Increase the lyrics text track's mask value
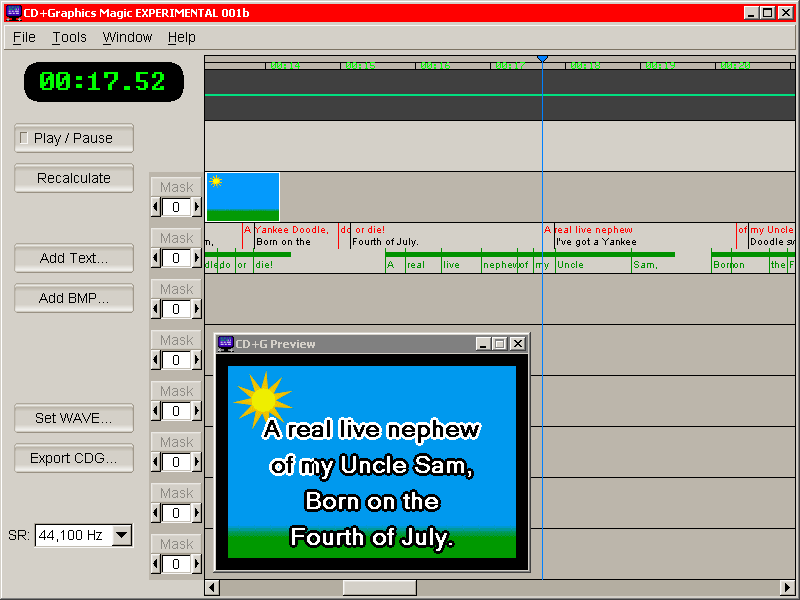Screen dimensions: 800x600 click(196, 258)
